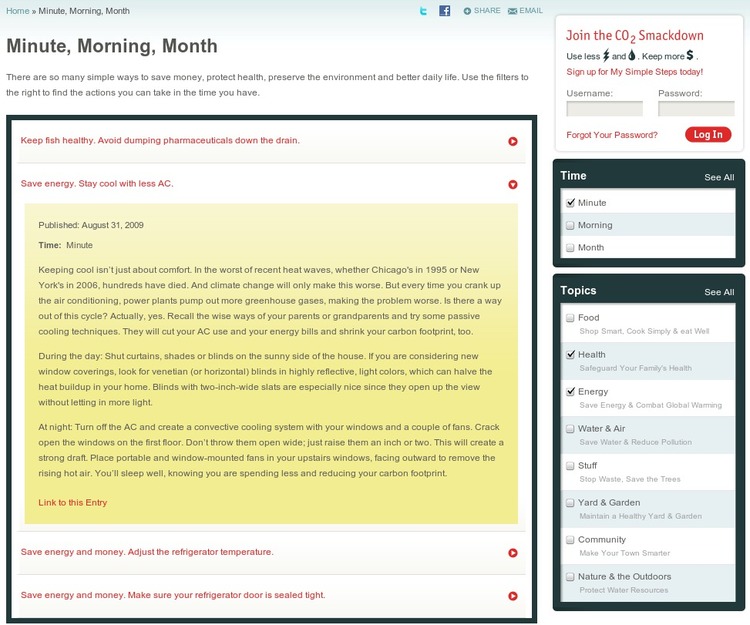Click the Link to this Entry link
The width and height of the screenshot is (750, 625).
point(72,502)
